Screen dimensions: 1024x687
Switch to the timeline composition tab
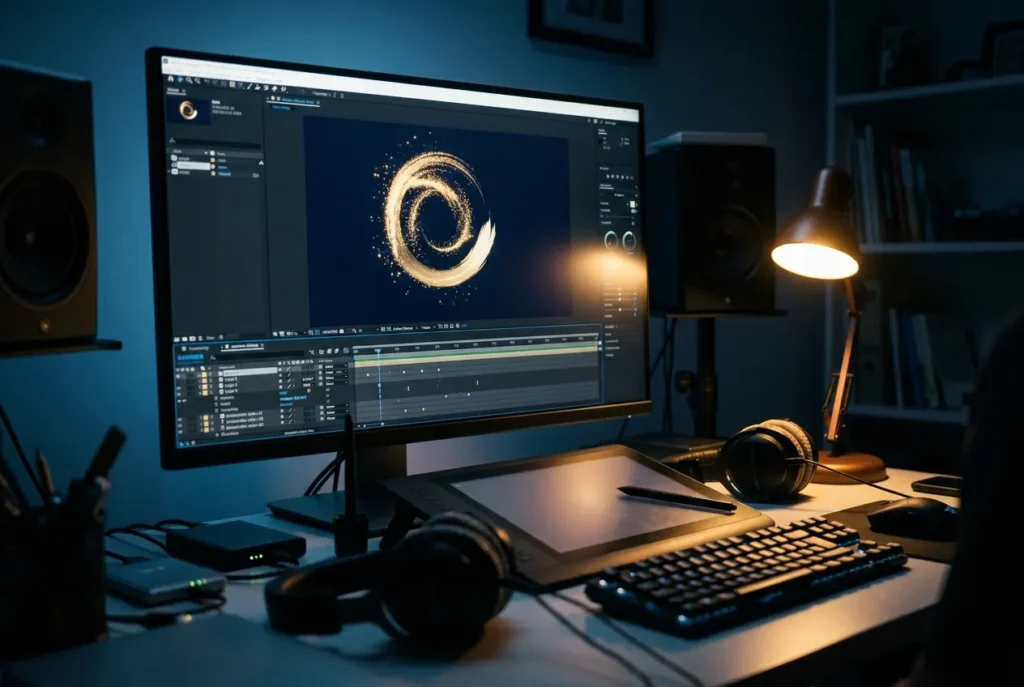point(245,346)
